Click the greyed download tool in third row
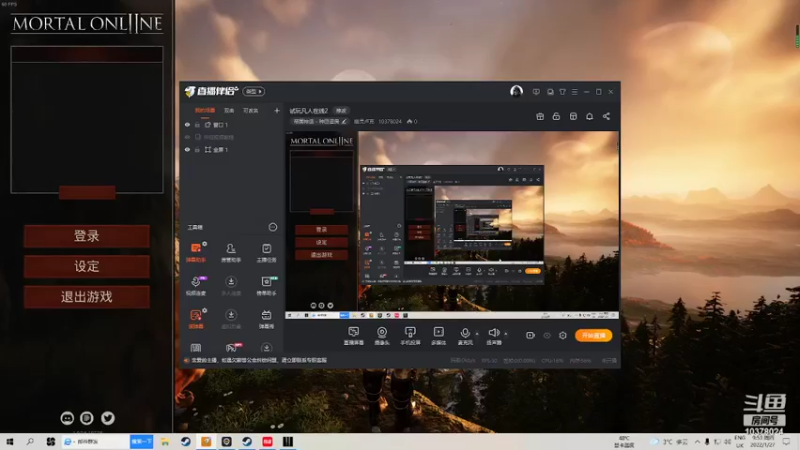 point(231,319)
